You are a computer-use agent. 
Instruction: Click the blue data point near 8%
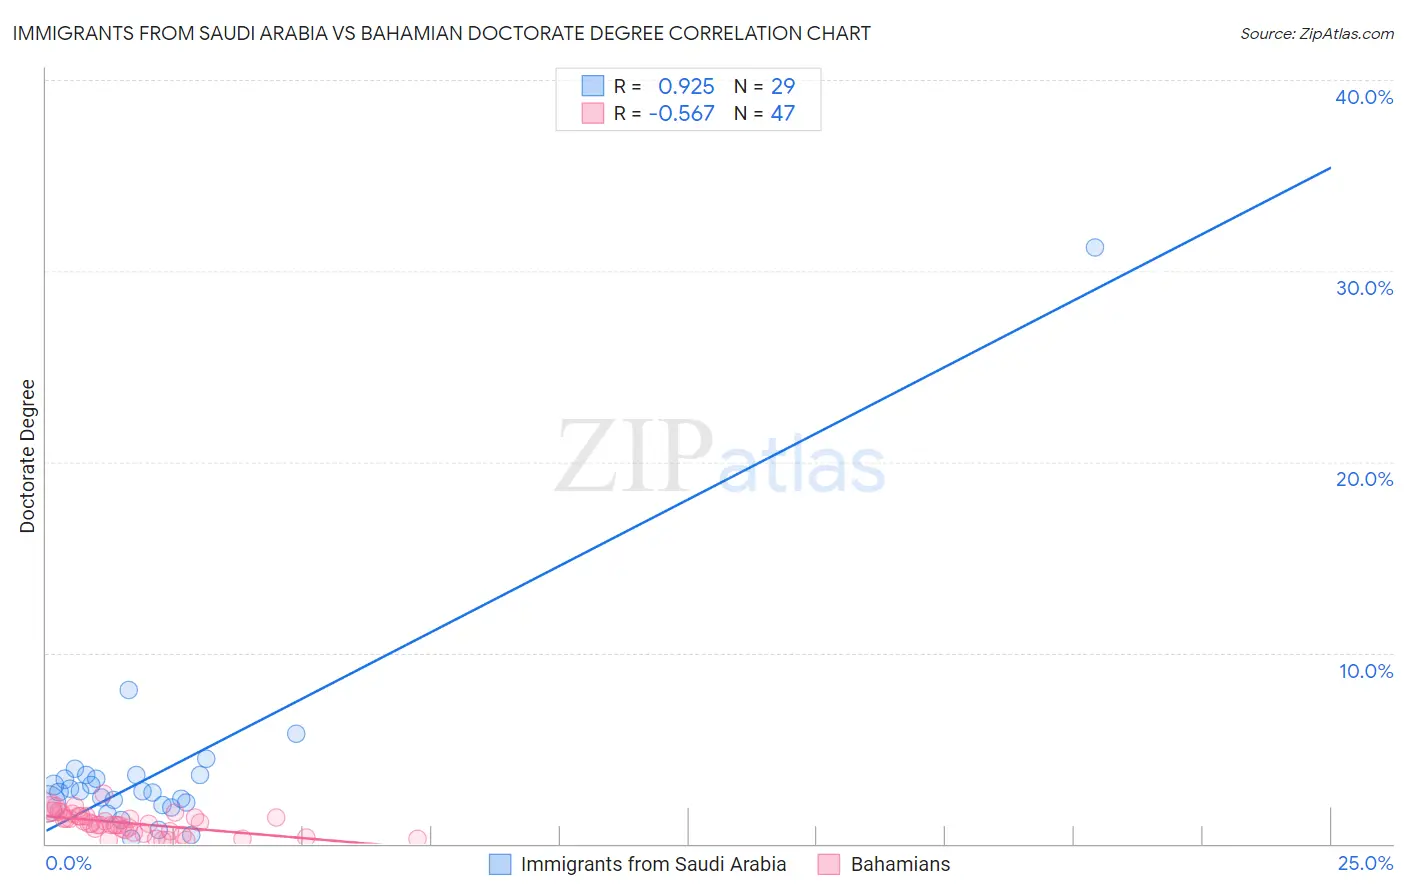(x=129, y=690)
